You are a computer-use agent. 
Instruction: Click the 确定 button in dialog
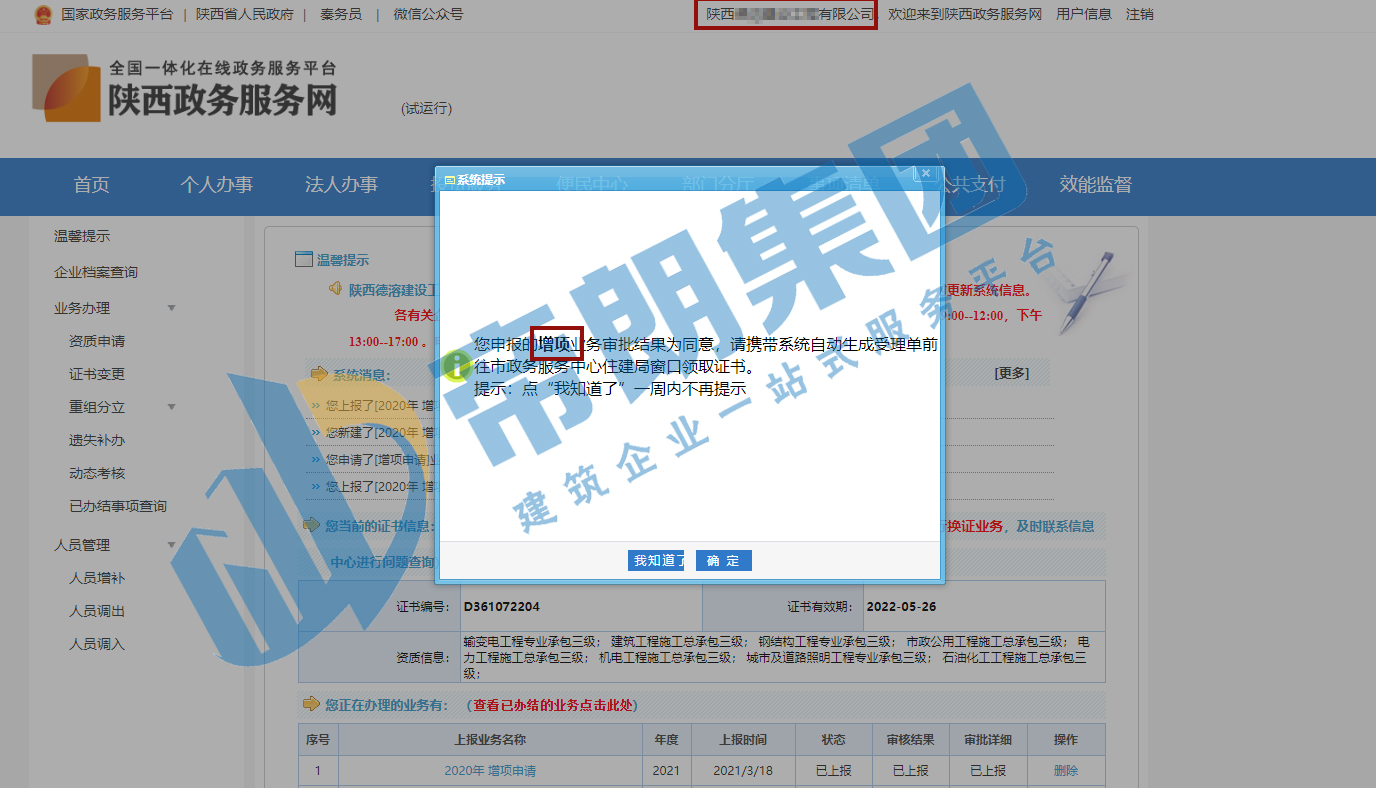pos(723,561)
